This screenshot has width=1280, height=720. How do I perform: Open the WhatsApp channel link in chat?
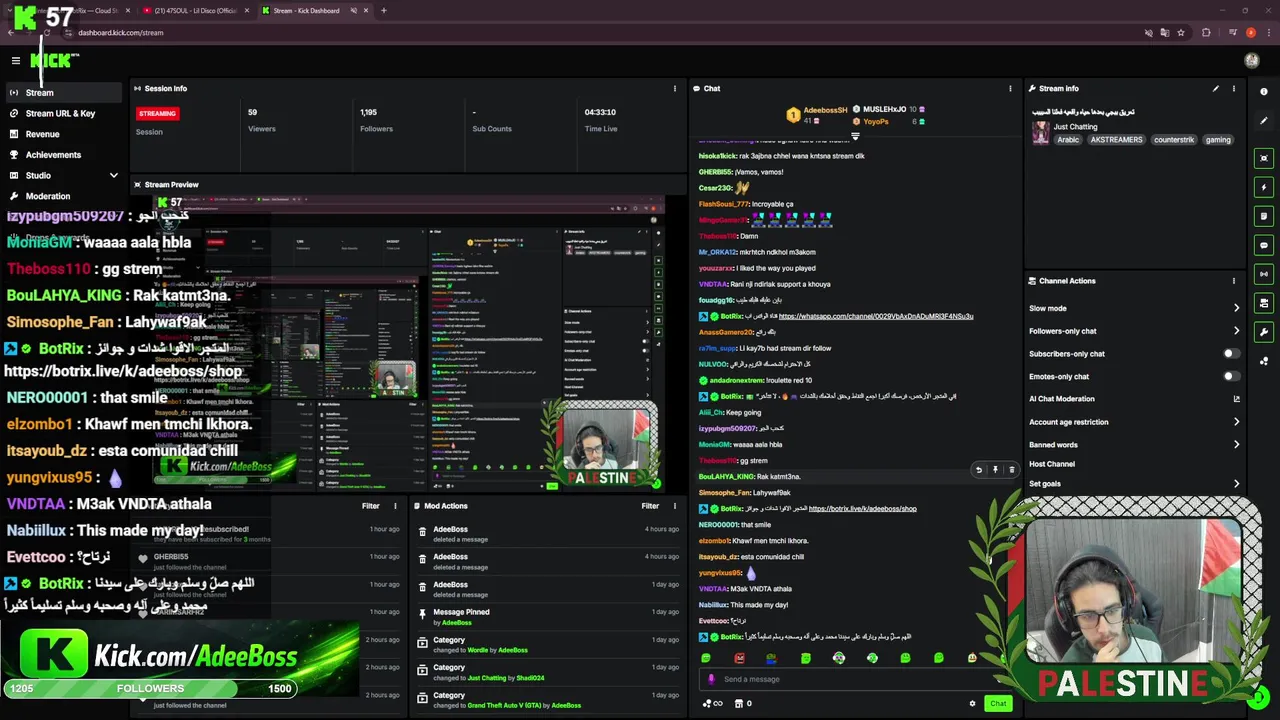click(876, 316)
